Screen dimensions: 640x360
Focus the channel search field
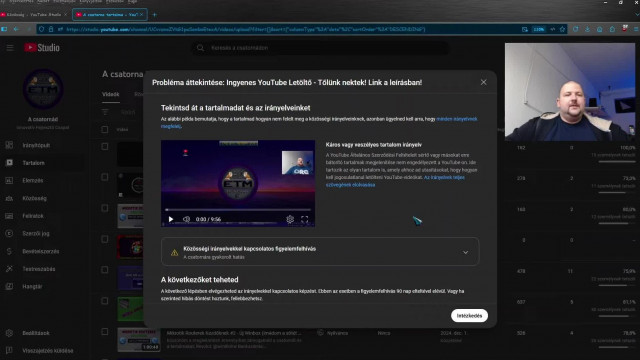point(320,48)
